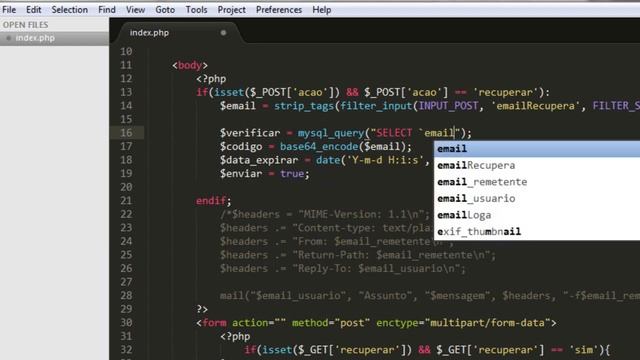The image size is (640, 360).
Task: Click the form tag on line 30
Action: [214, 323]
